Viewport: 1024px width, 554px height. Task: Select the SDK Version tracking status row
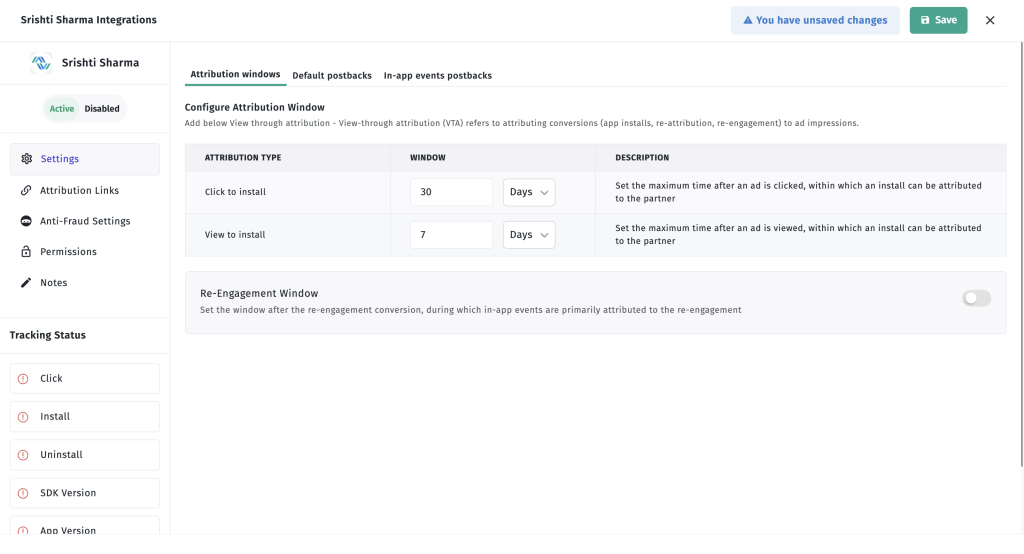coord(85,493)
